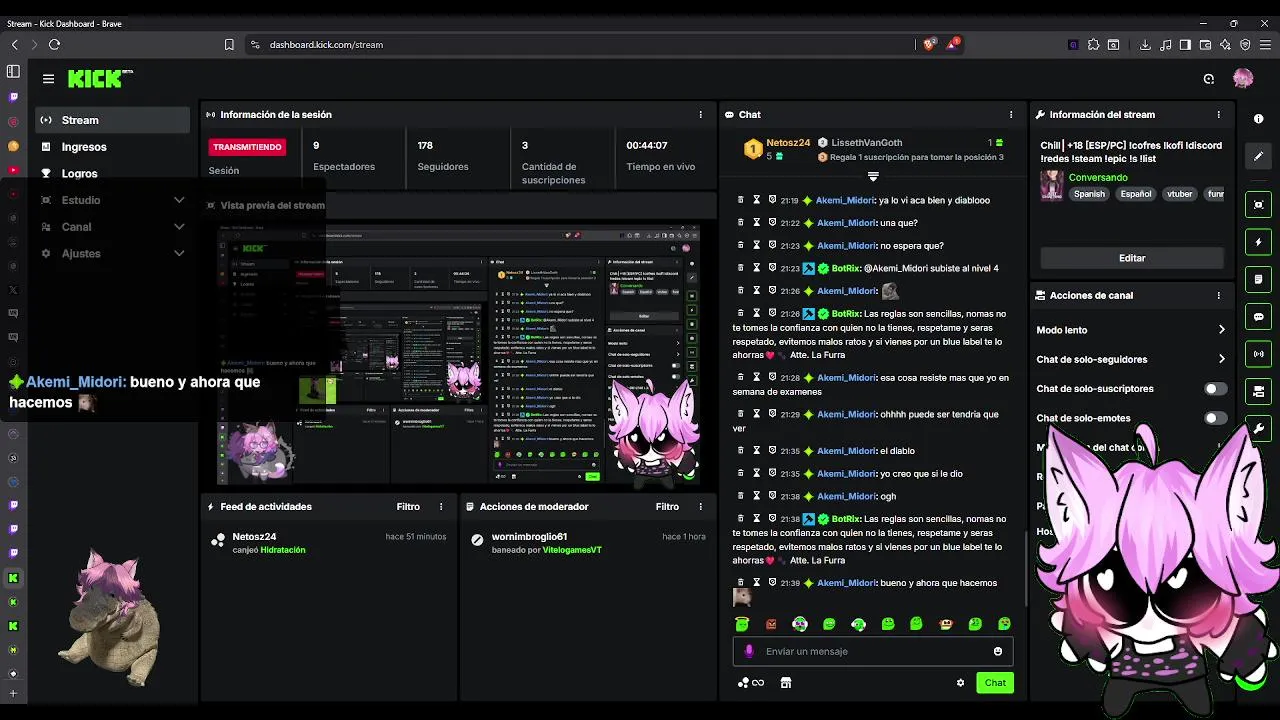Click the pencil edit icon in right rail
Screen dimensions: 1280x720
1258,156
